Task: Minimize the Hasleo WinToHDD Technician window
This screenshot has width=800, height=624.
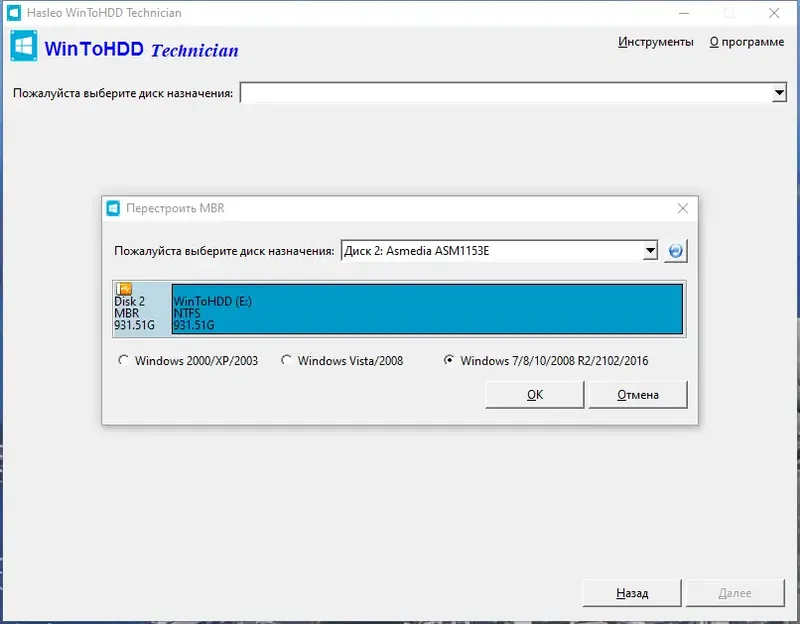Action: pos(684,13)
